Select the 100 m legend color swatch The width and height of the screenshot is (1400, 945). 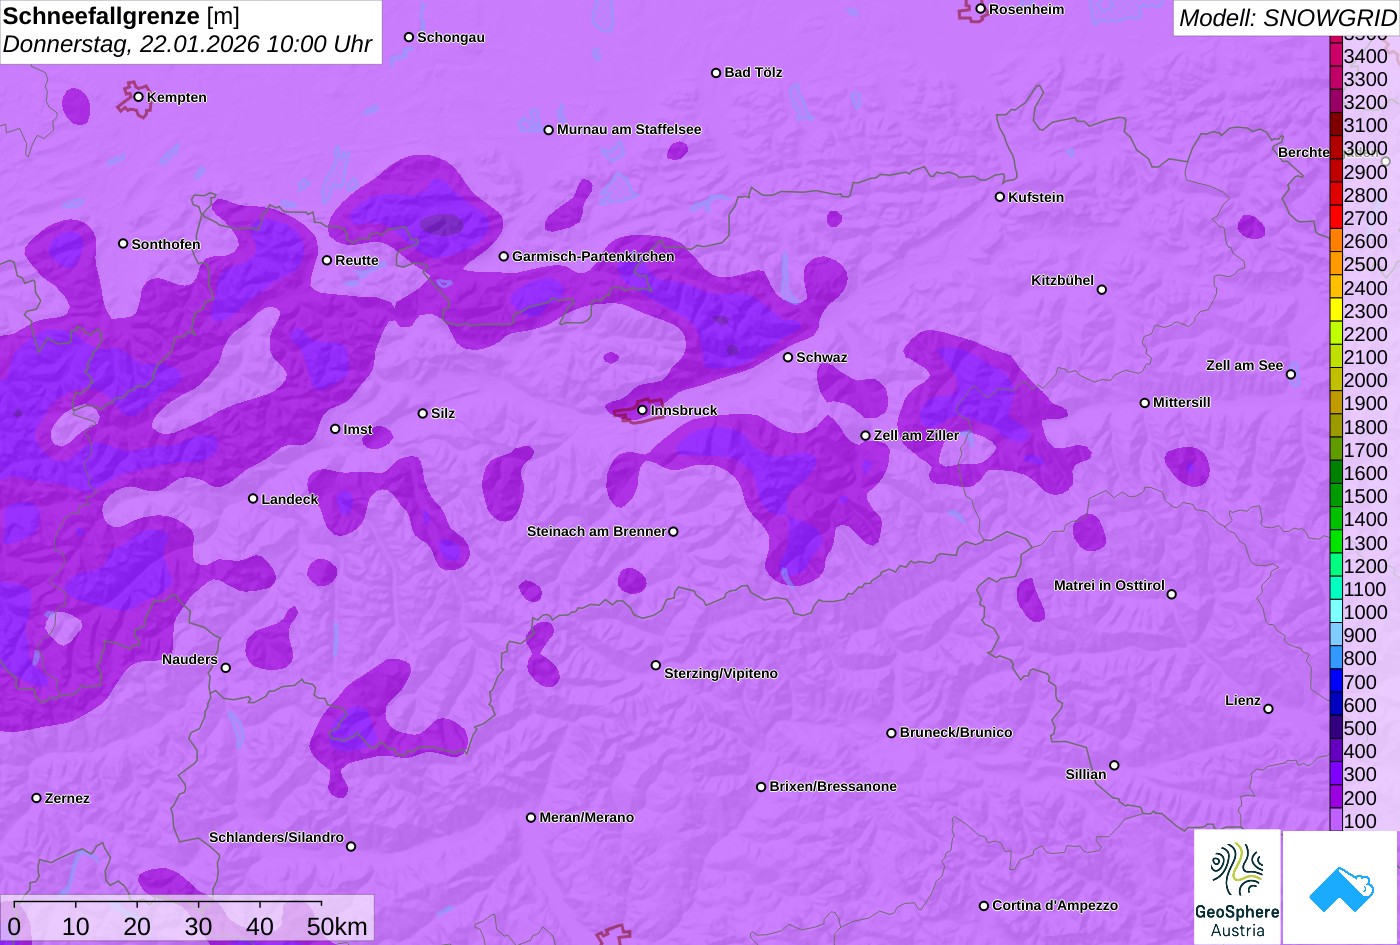(1336, 821)
